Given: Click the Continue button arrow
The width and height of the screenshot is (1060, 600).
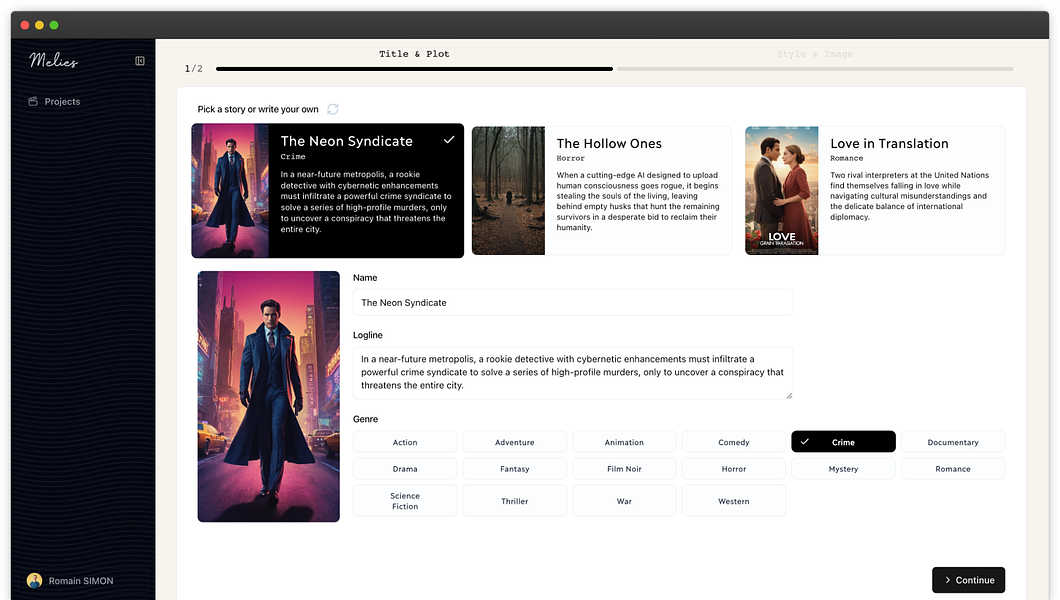Looking at the screenshot, I should coord(948,580).
